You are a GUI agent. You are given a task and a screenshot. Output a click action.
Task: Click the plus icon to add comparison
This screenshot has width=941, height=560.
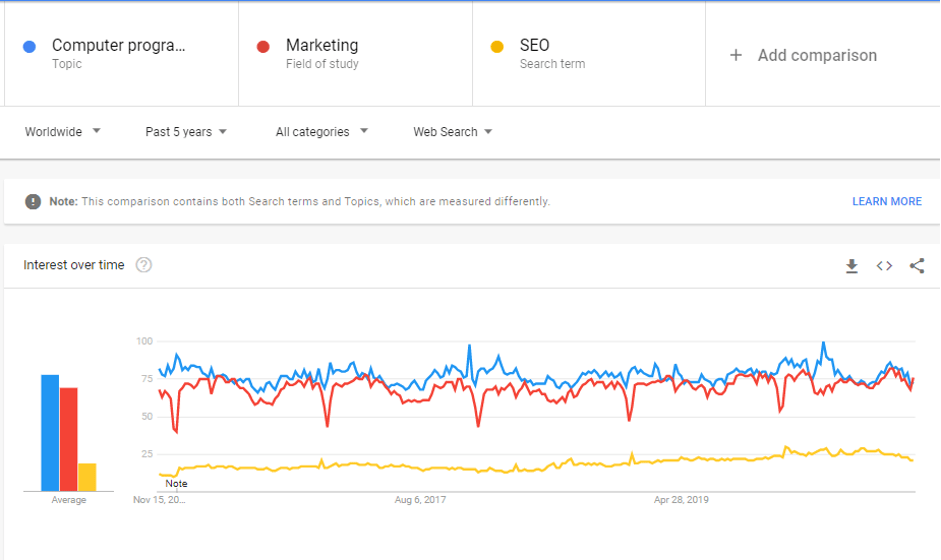coord(736,56)
